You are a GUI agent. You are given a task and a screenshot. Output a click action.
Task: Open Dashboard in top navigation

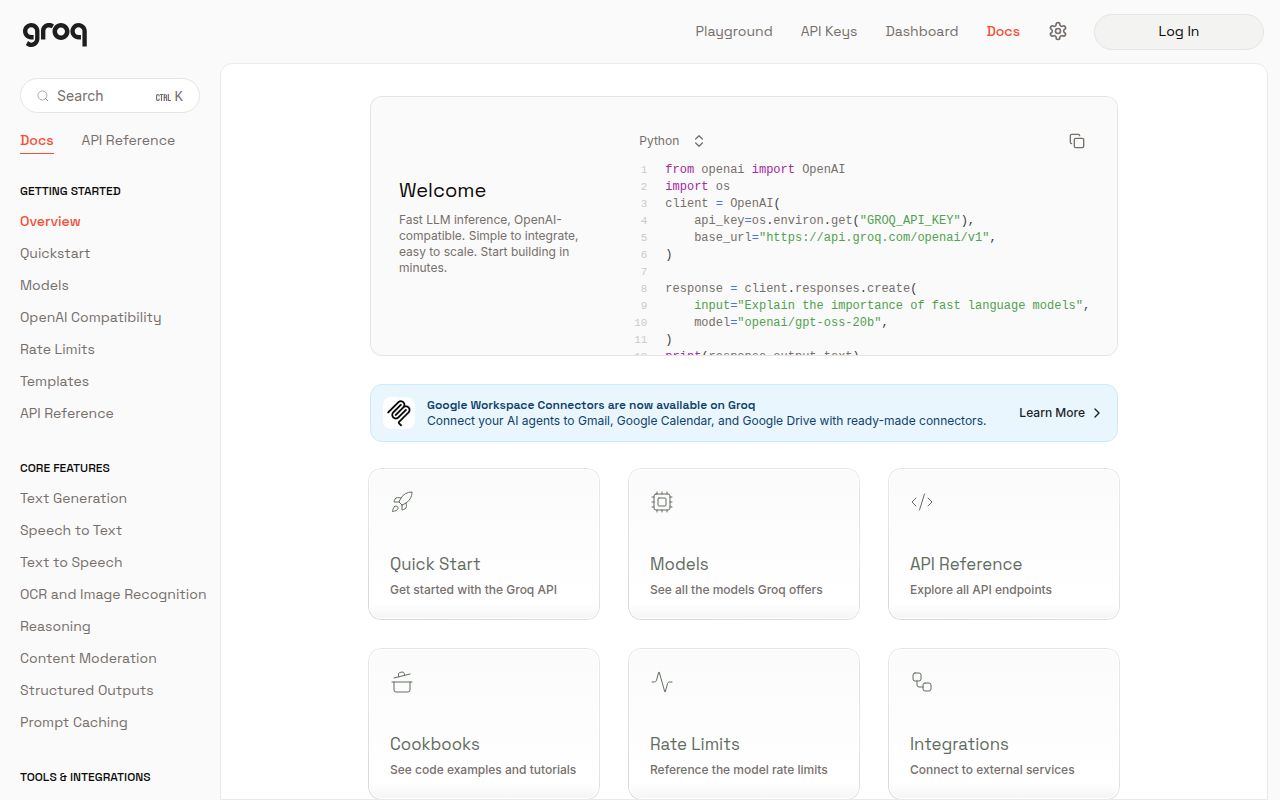coord(922,31)
